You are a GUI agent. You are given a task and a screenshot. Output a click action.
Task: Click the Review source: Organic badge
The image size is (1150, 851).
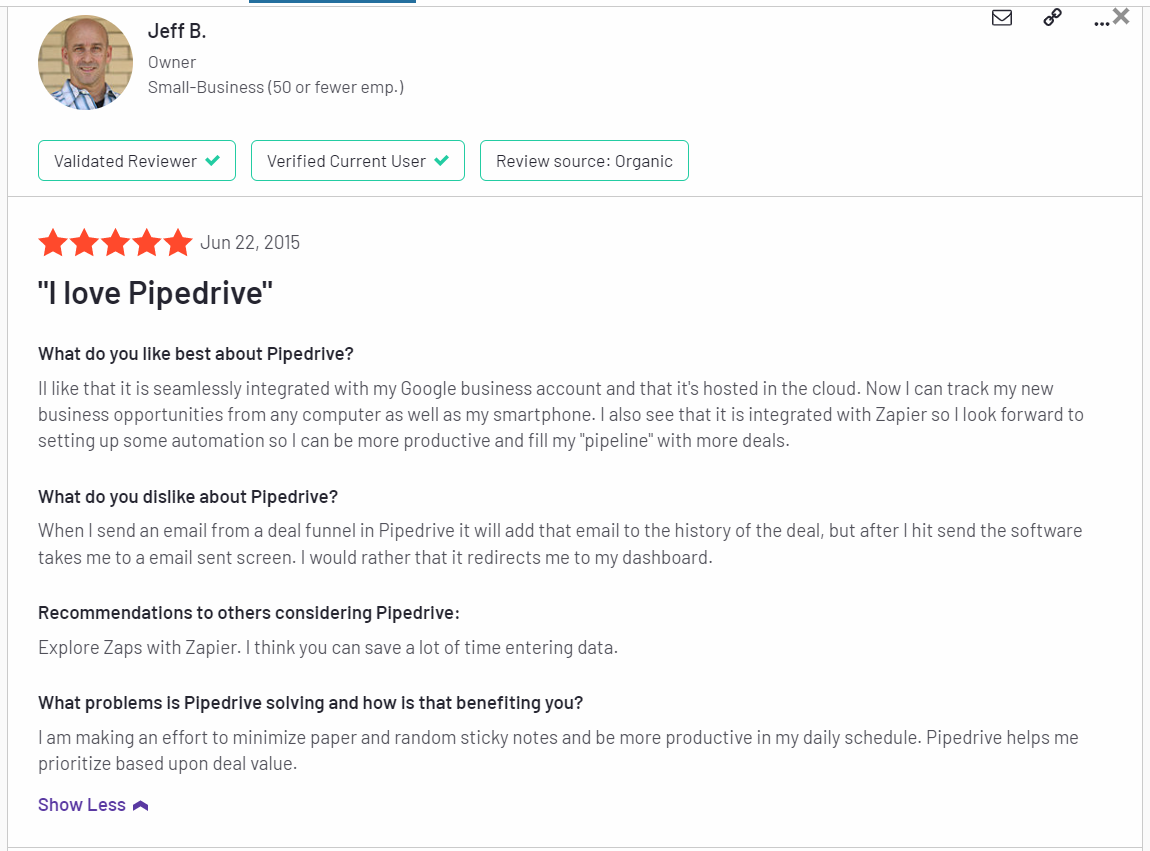click(584, 161)
